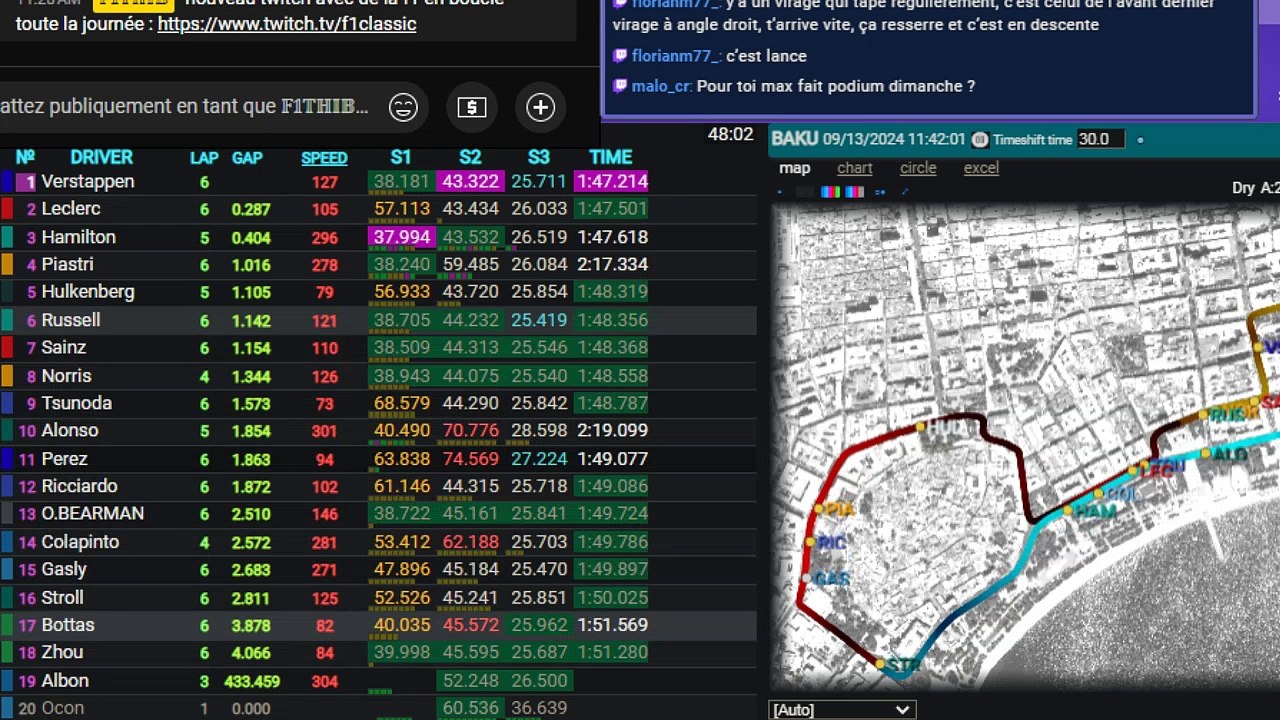Switch to the excel view tab
Screen dimensions: 1280x720
point(981,168)
